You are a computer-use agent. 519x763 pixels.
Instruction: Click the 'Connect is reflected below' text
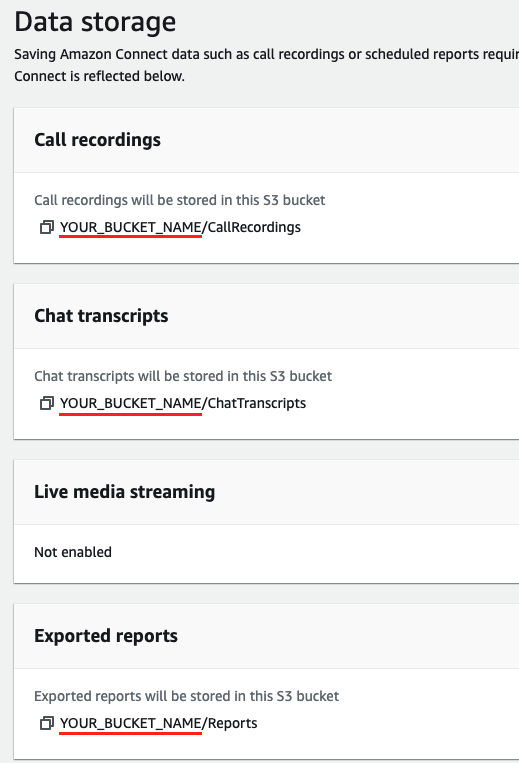[99, 76]
